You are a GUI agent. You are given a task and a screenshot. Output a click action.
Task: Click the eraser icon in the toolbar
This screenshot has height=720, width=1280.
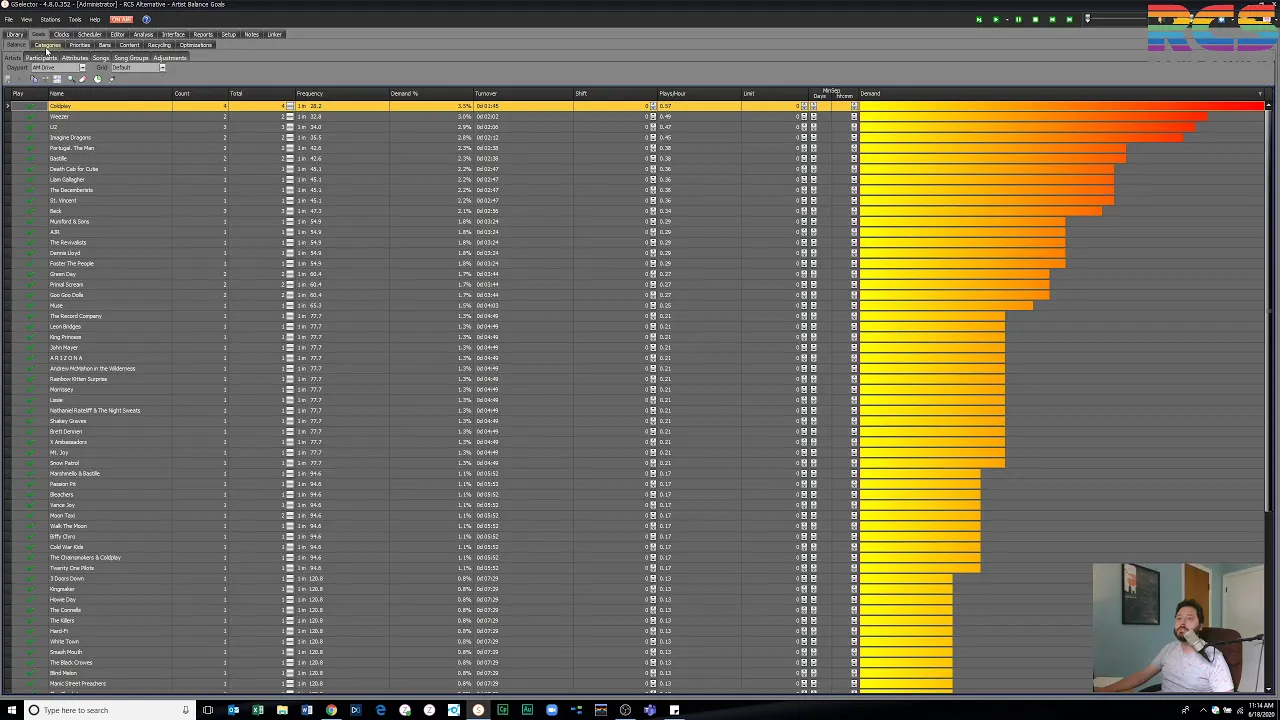[x=83, y=79]
